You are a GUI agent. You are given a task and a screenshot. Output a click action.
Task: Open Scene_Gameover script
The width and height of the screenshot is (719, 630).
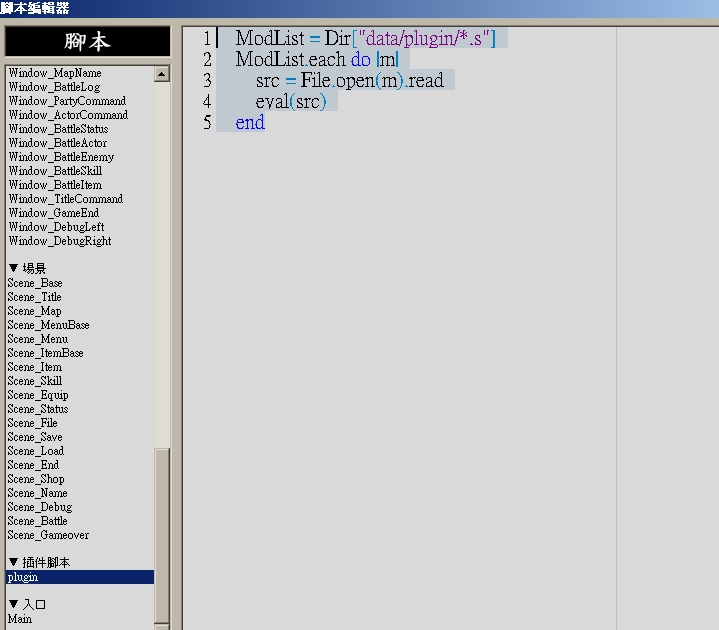click(48, 535)
